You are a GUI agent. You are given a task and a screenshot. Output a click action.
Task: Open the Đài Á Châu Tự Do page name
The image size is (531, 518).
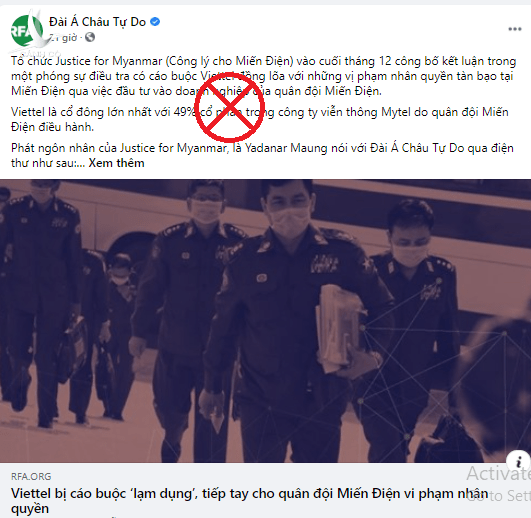tap(98, 22)
